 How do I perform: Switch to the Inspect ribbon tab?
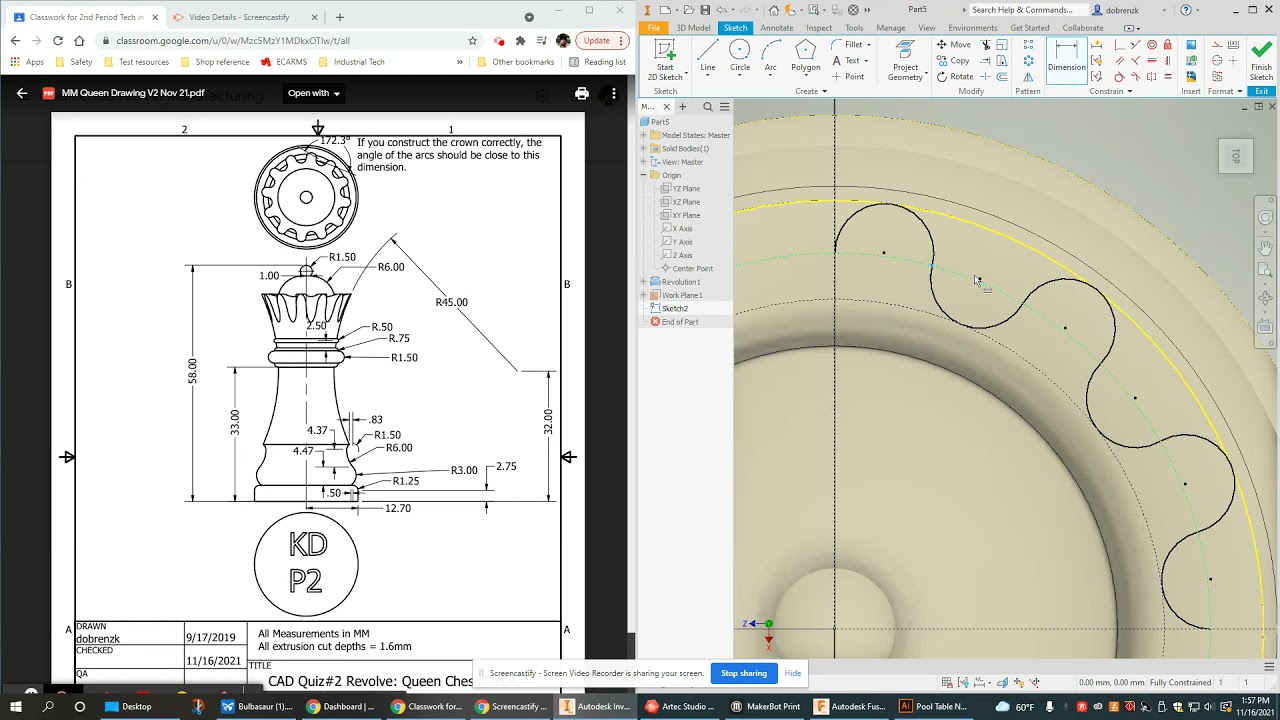coord(819,28)
